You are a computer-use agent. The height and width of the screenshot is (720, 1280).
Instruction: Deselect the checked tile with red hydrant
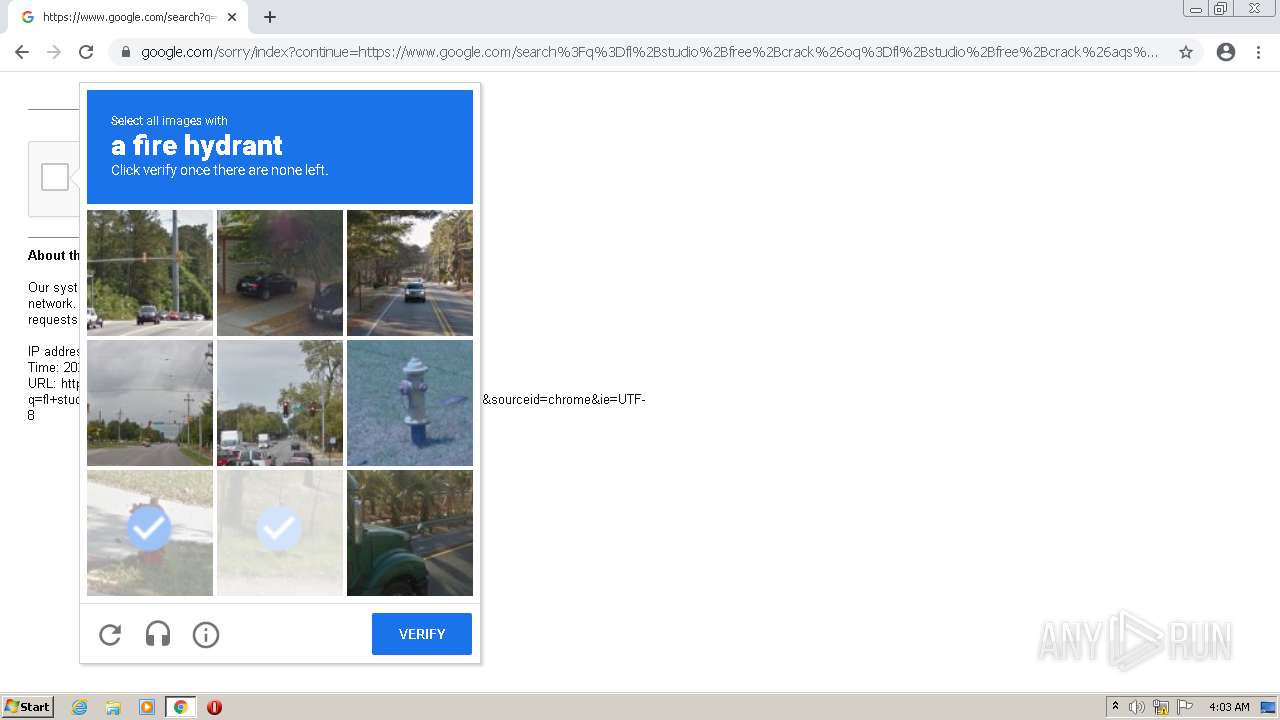[150, 533]
